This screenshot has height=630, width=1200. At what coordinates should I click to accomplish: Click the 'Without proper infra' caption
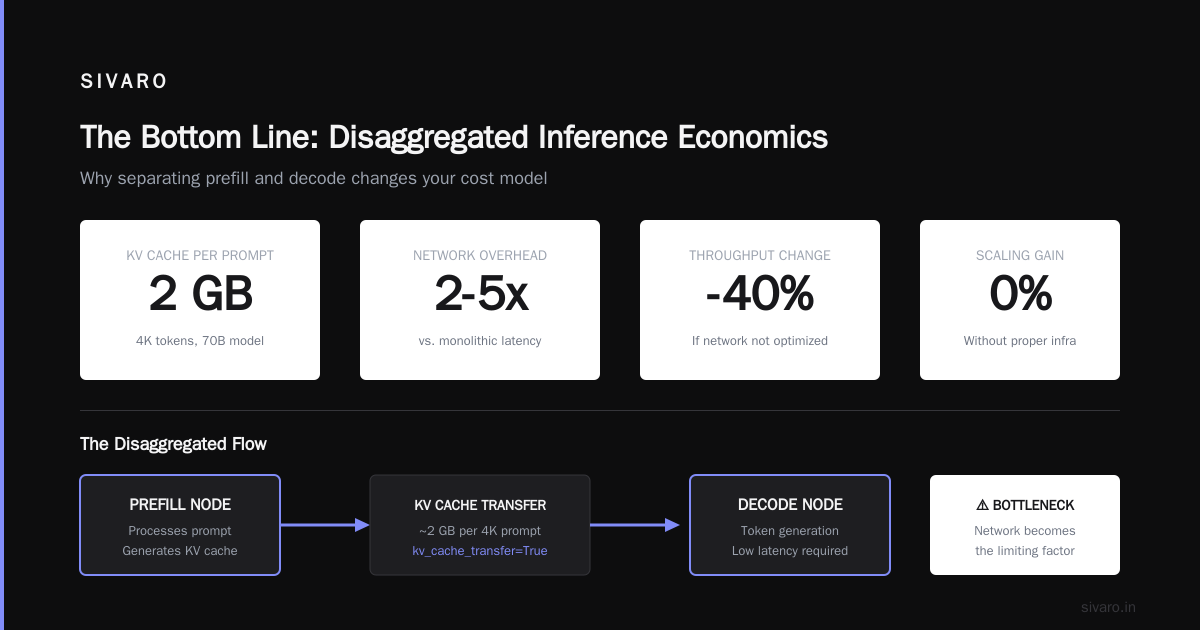point(1020,341)
